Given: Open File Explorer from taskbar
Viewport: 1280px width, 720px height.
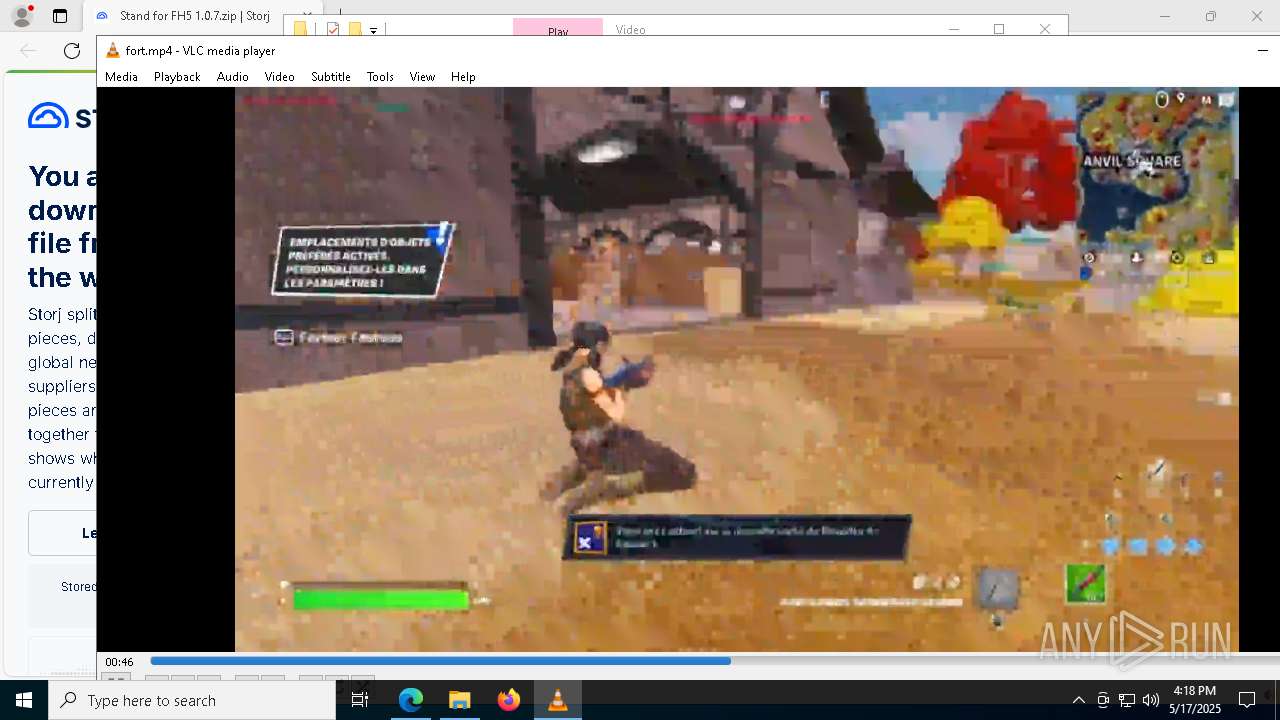Looking at the screenshot, I should click(459, 700).
